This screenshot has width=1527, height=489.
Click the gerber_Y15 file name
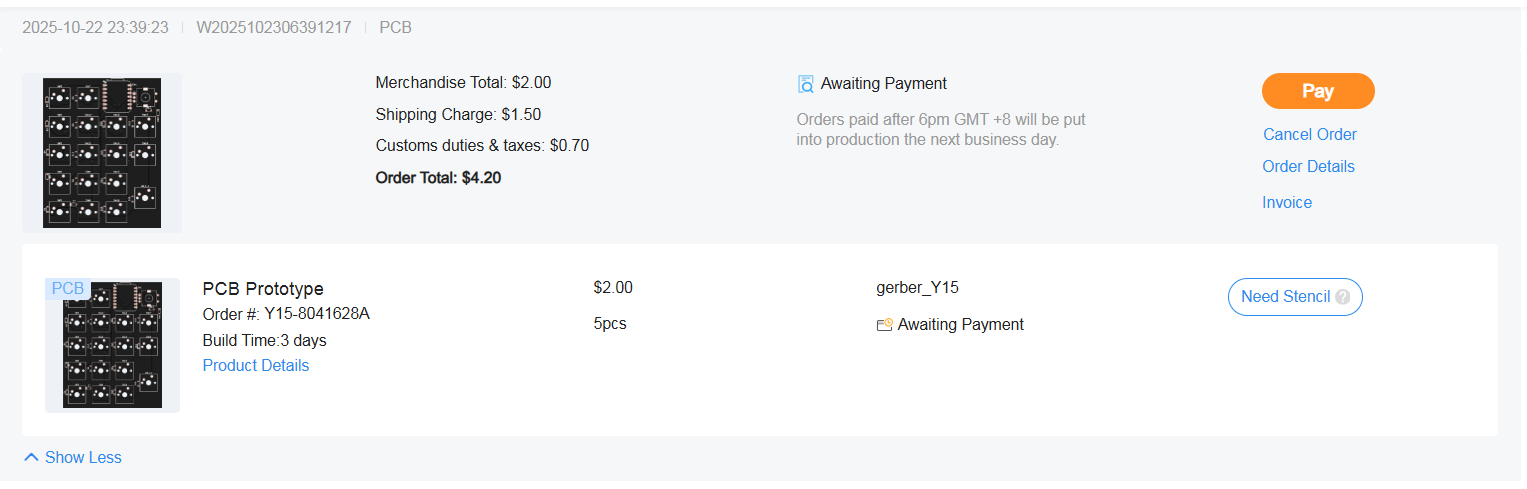[x=916, y=288]
